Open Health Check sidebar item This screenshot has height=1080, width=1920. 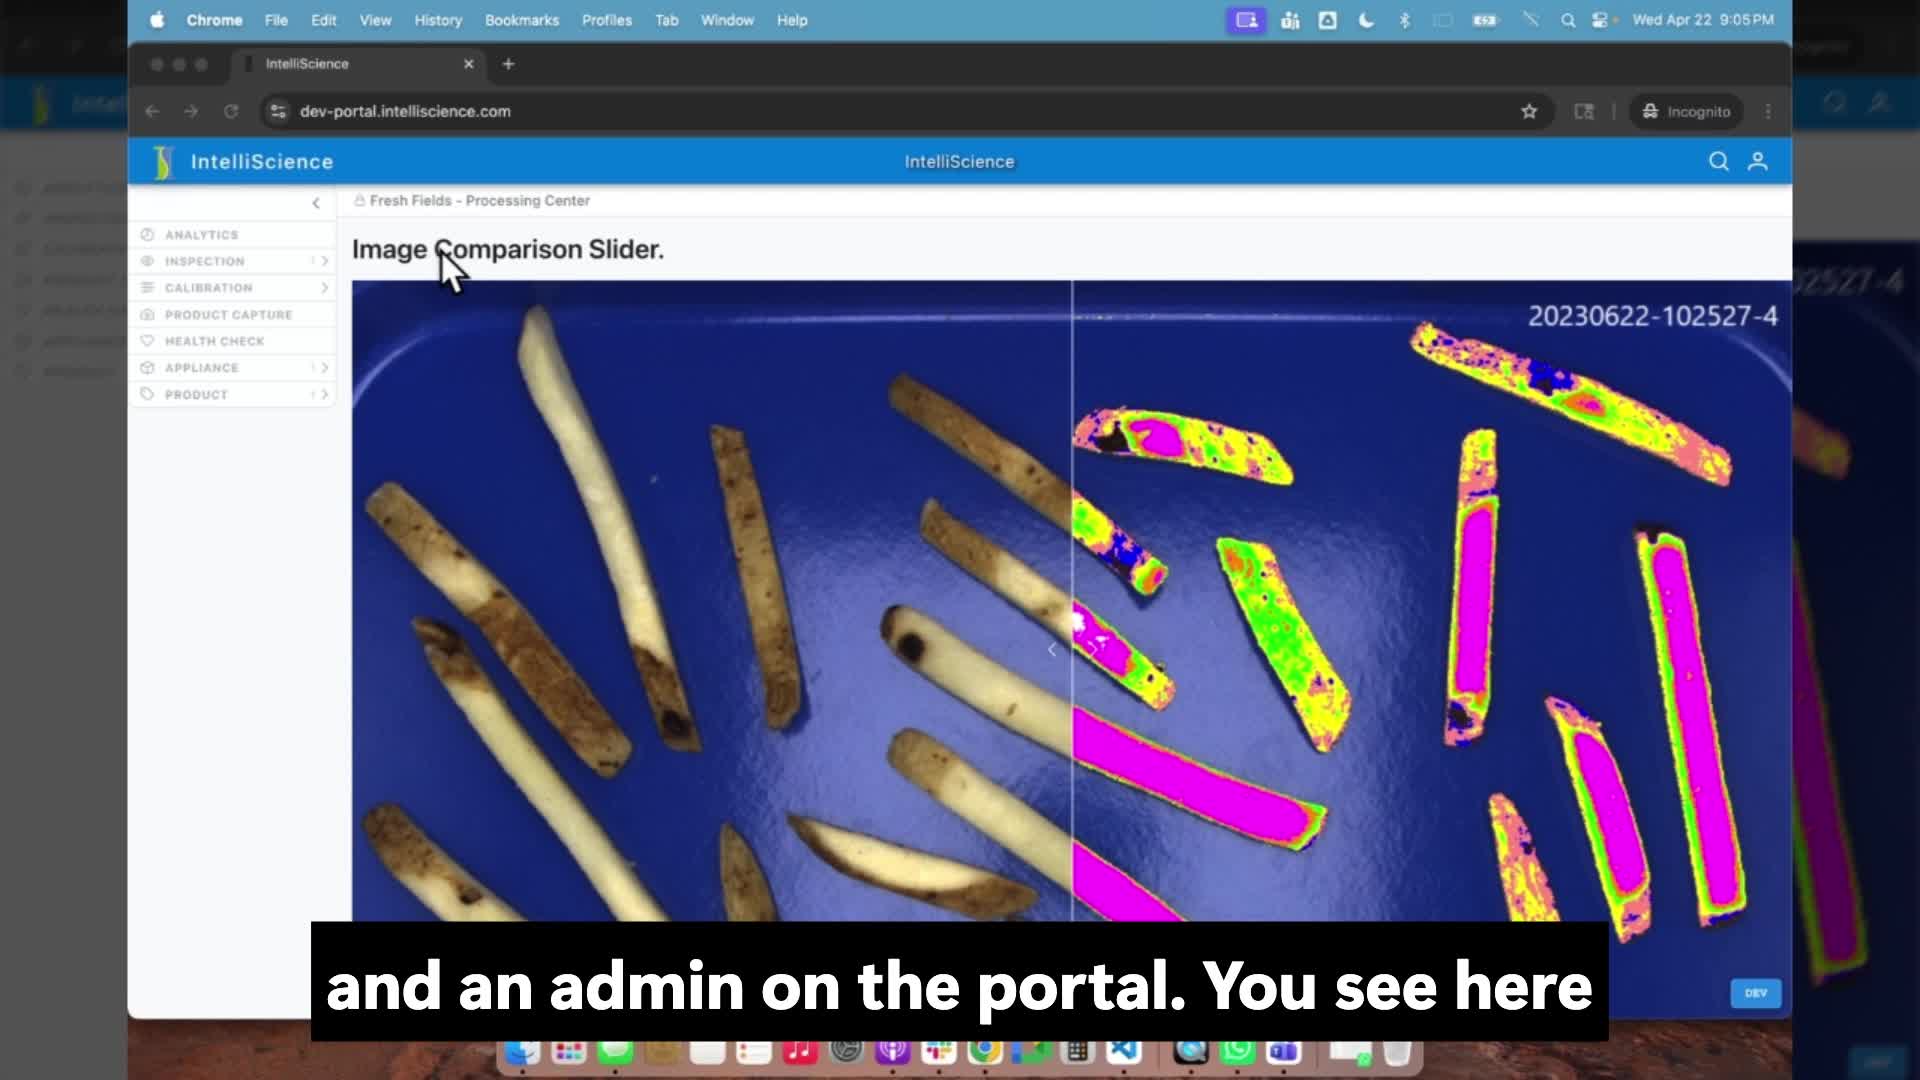tap(214, 341)
